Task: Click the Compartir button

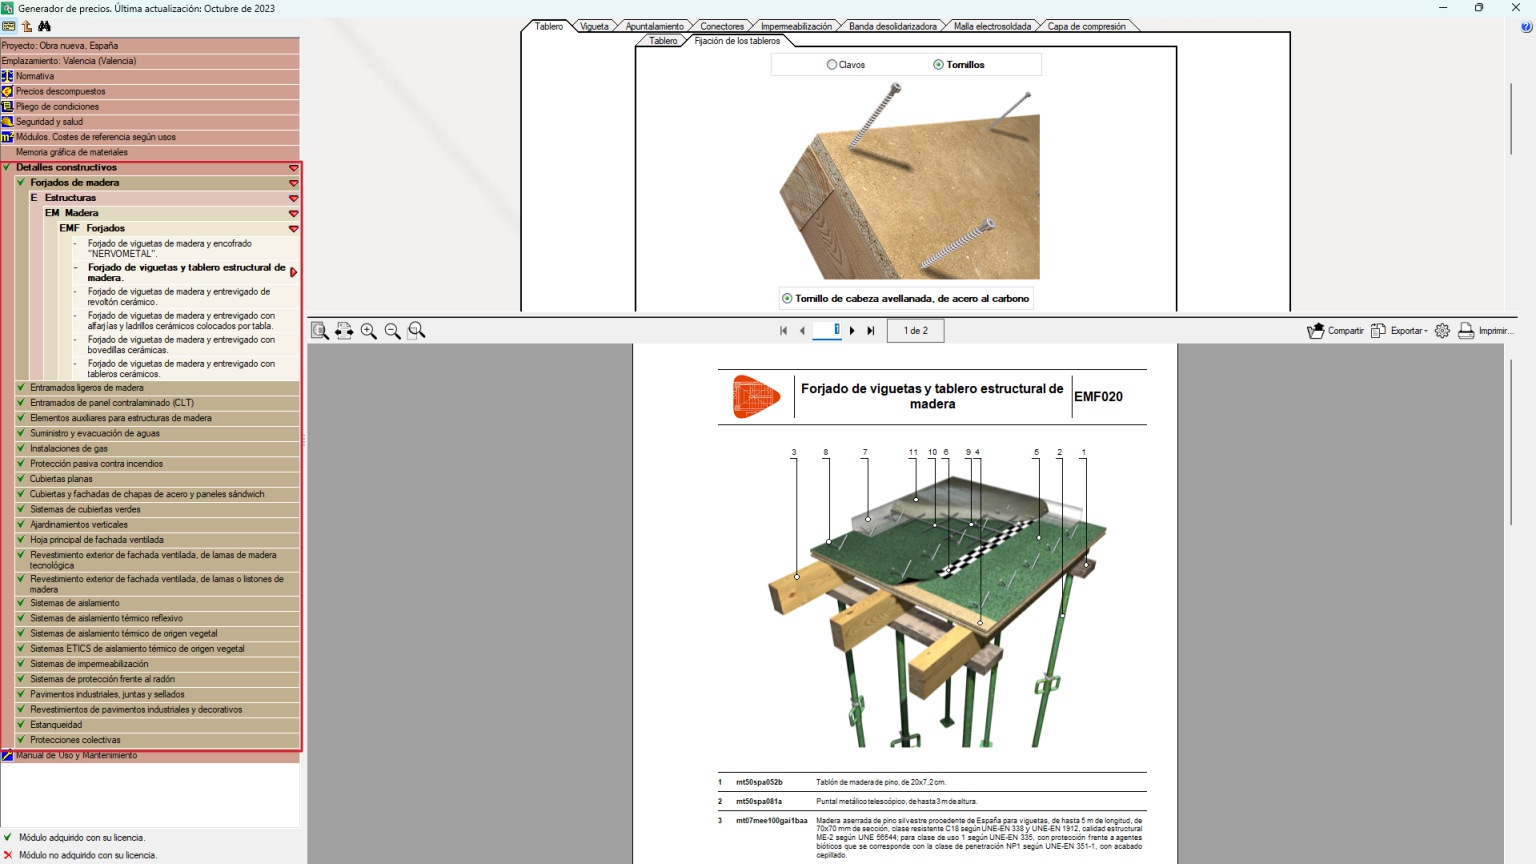Action: pyautogui.click(x=1335, y=331)
